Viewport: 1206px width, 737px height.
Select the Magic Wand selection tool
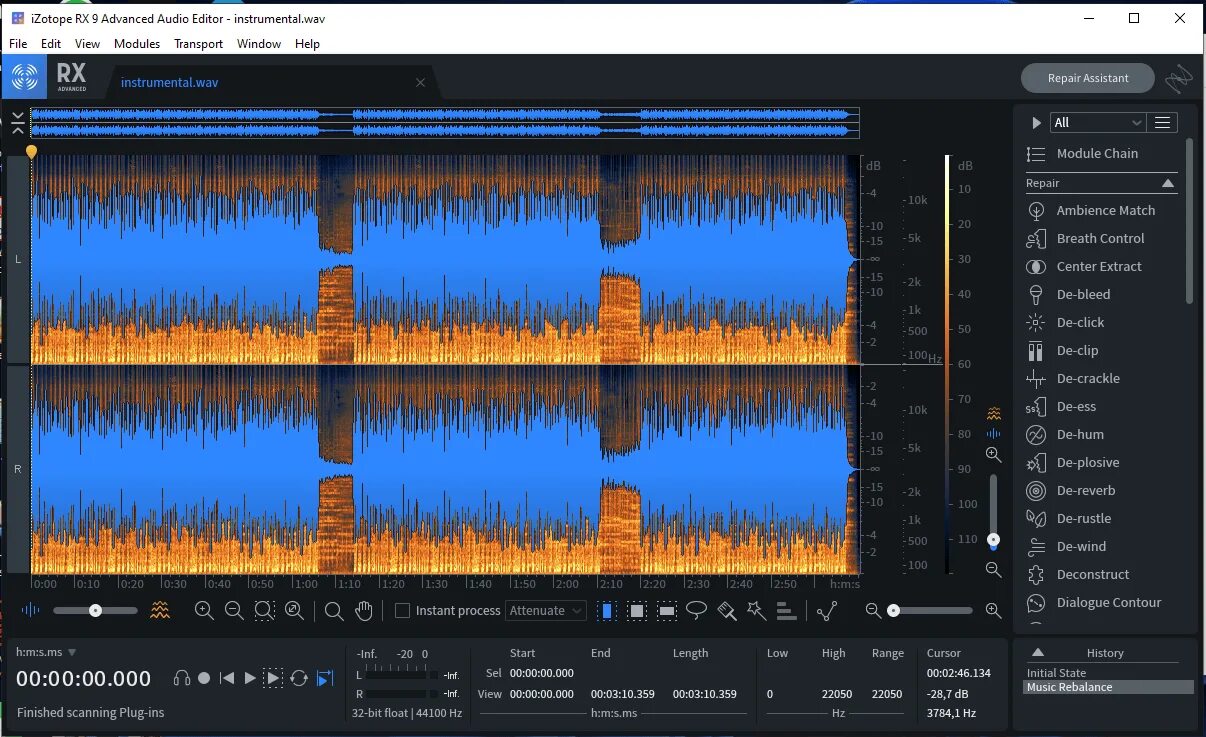757,610
